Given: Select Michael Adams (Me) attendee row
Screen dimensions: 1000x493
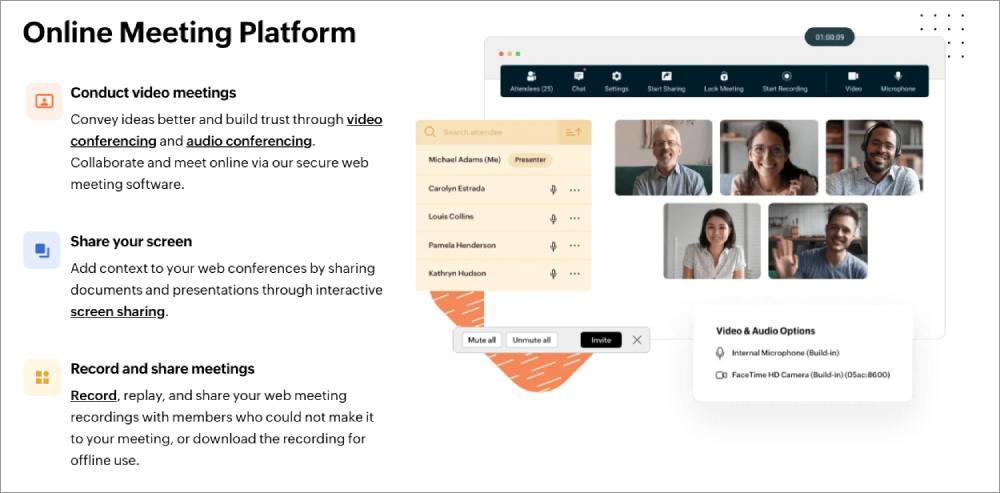Looking at the screenshot, I should coord(503,159).
